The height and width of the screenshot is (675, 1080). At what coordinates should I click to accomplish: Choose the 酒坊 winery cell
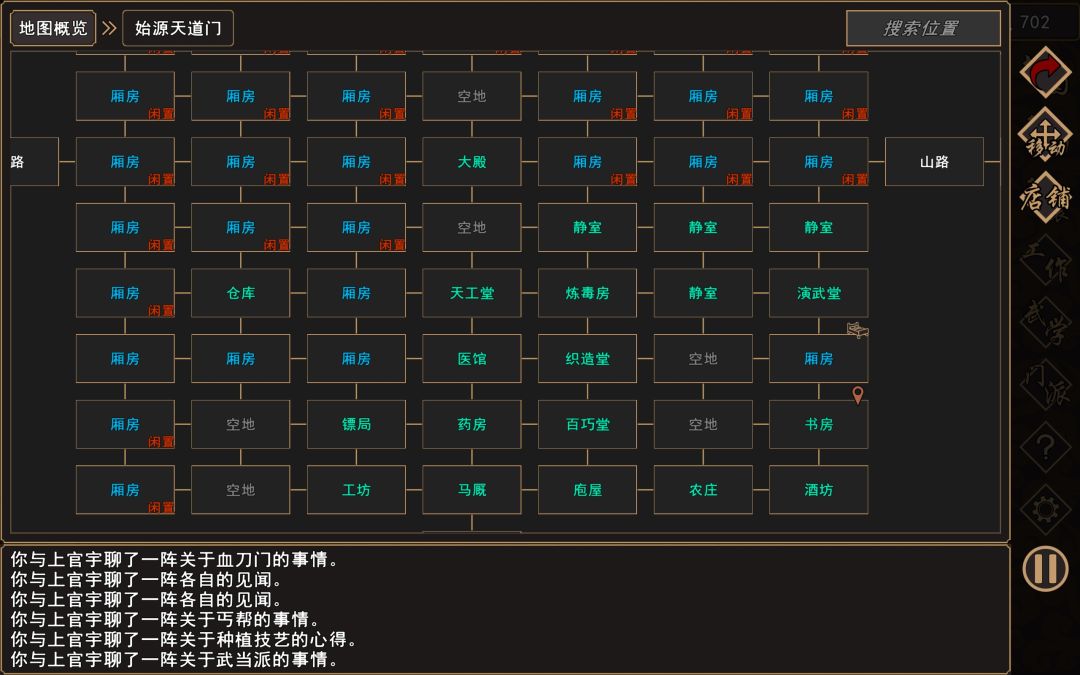(x=818, y=490)
